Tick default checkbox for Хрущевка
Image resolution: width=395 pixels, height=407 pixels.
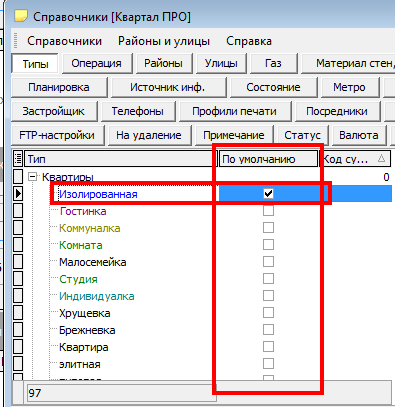coord(268,312)
